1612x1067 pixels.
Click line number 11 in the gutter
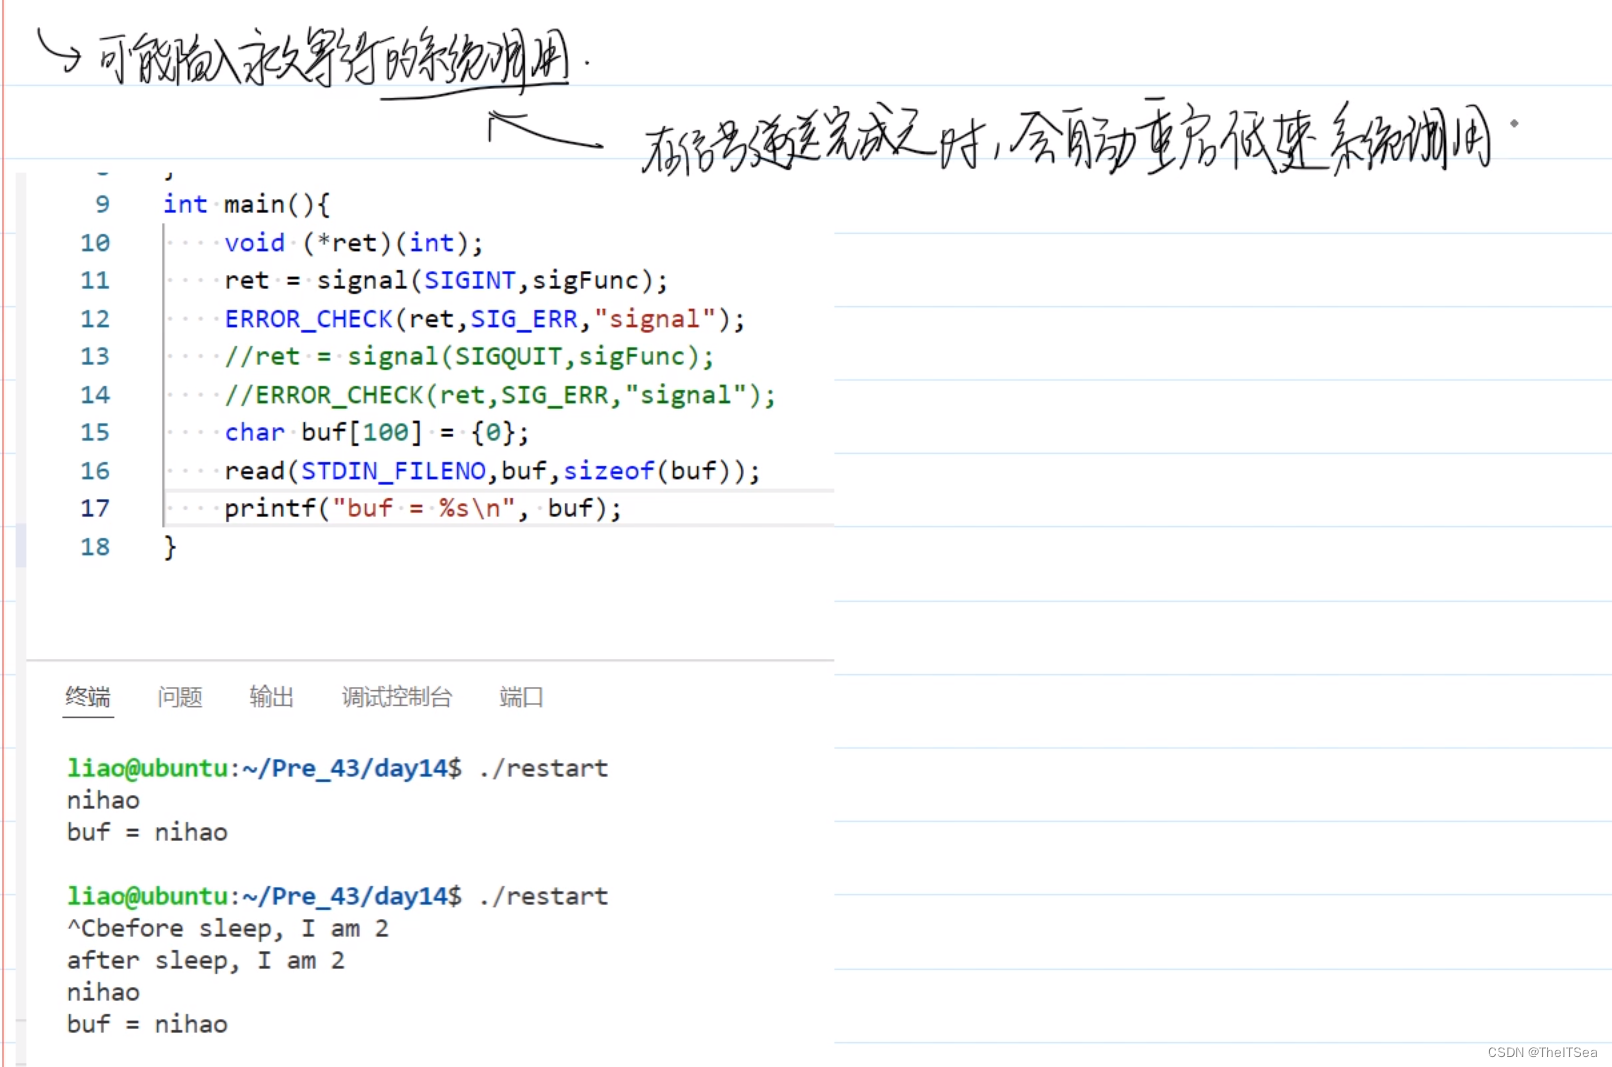pos(95,280)
